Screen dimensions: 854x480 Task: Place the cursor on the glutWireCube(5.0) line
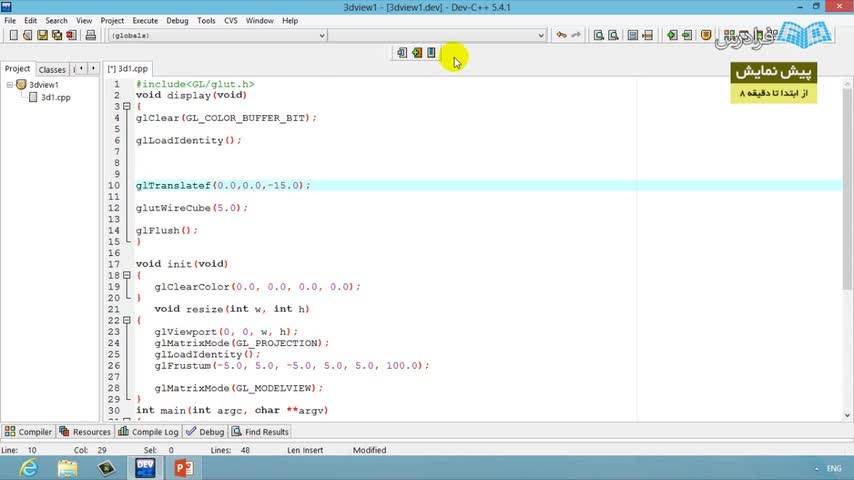(192, 208)
